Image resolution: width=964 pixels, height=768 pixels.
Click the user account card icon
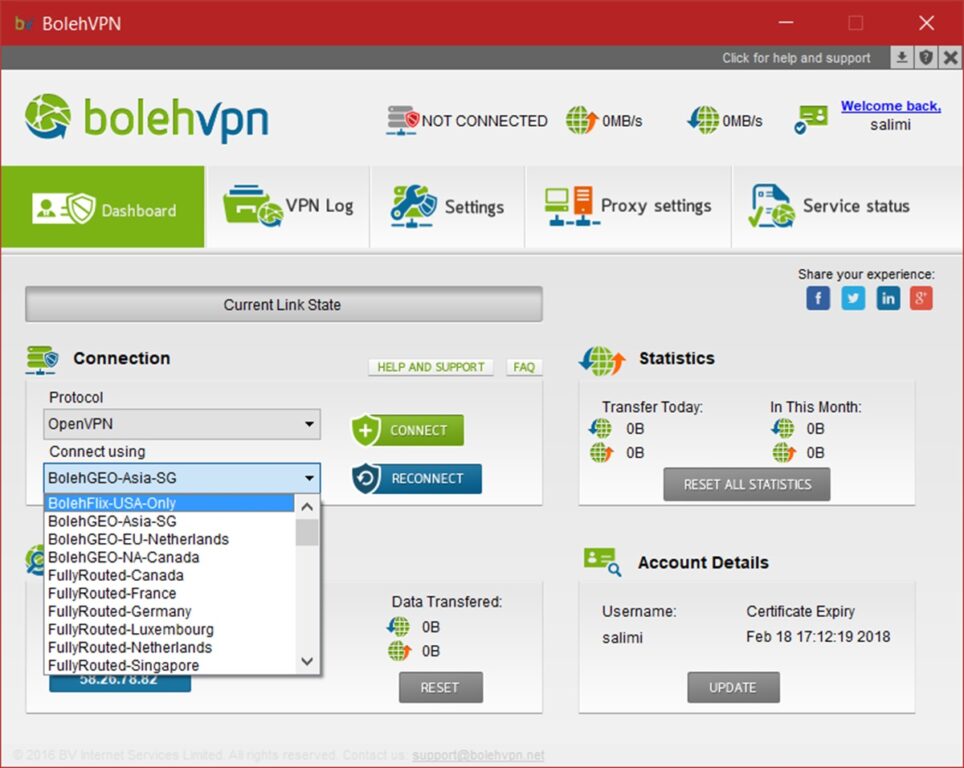[x=811, y=119]
